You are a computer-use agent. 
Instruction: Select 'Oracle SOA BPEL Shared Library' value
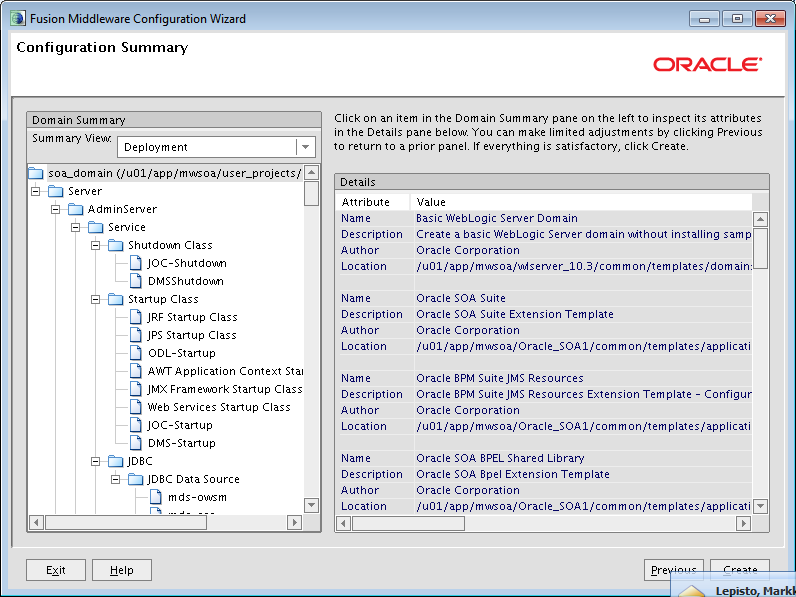pos(500,458)
